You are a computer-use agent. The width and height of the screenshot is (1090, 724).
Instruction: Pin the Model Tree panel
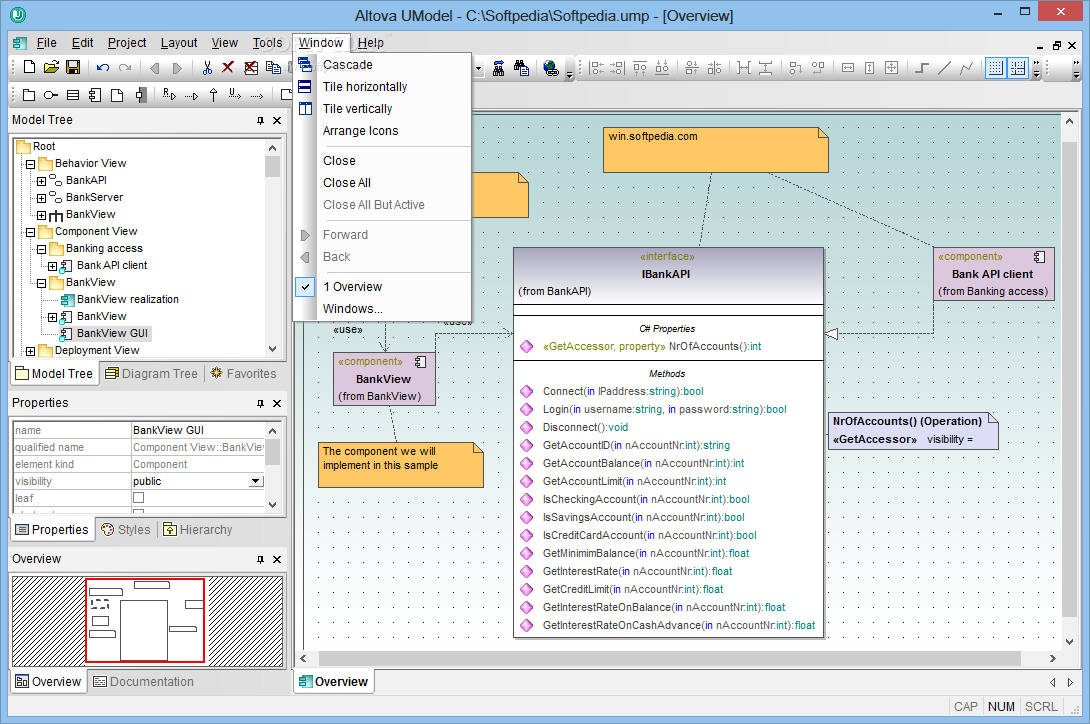(x=261, y=120)
